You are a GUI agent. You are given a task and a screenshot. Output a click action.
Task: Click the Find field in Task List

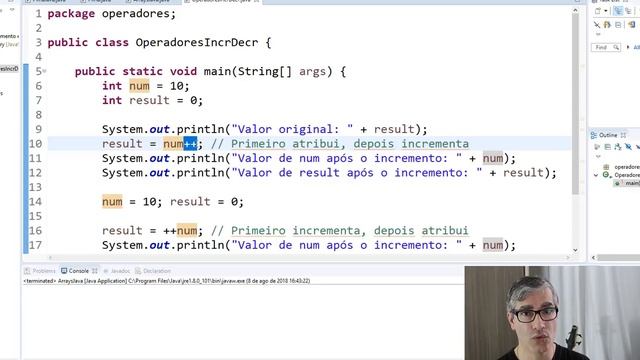click(x=606, y=47)
